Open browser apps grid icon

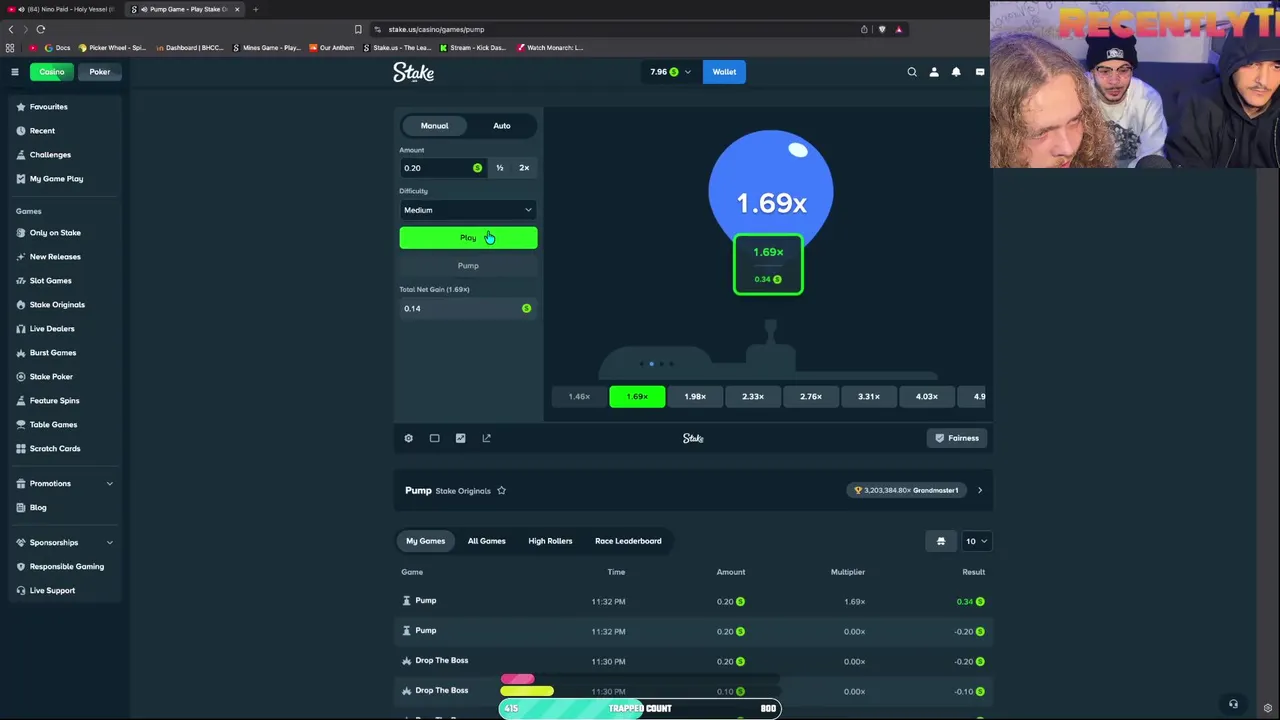(10, 47)
